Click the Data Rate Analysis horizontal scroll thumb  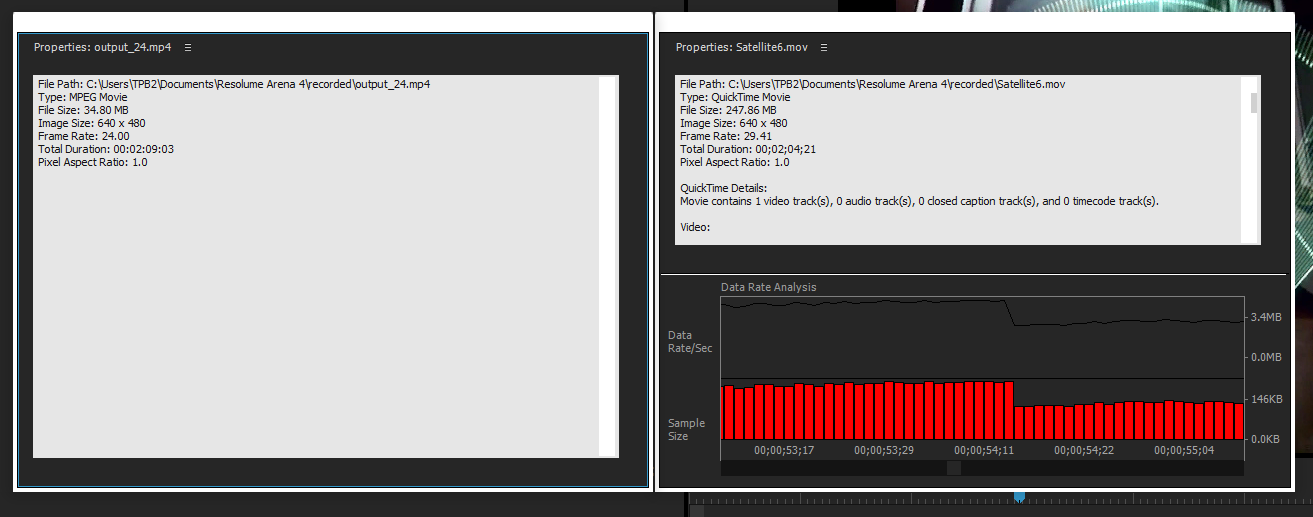pyautogui.click(x=953, y=468)
